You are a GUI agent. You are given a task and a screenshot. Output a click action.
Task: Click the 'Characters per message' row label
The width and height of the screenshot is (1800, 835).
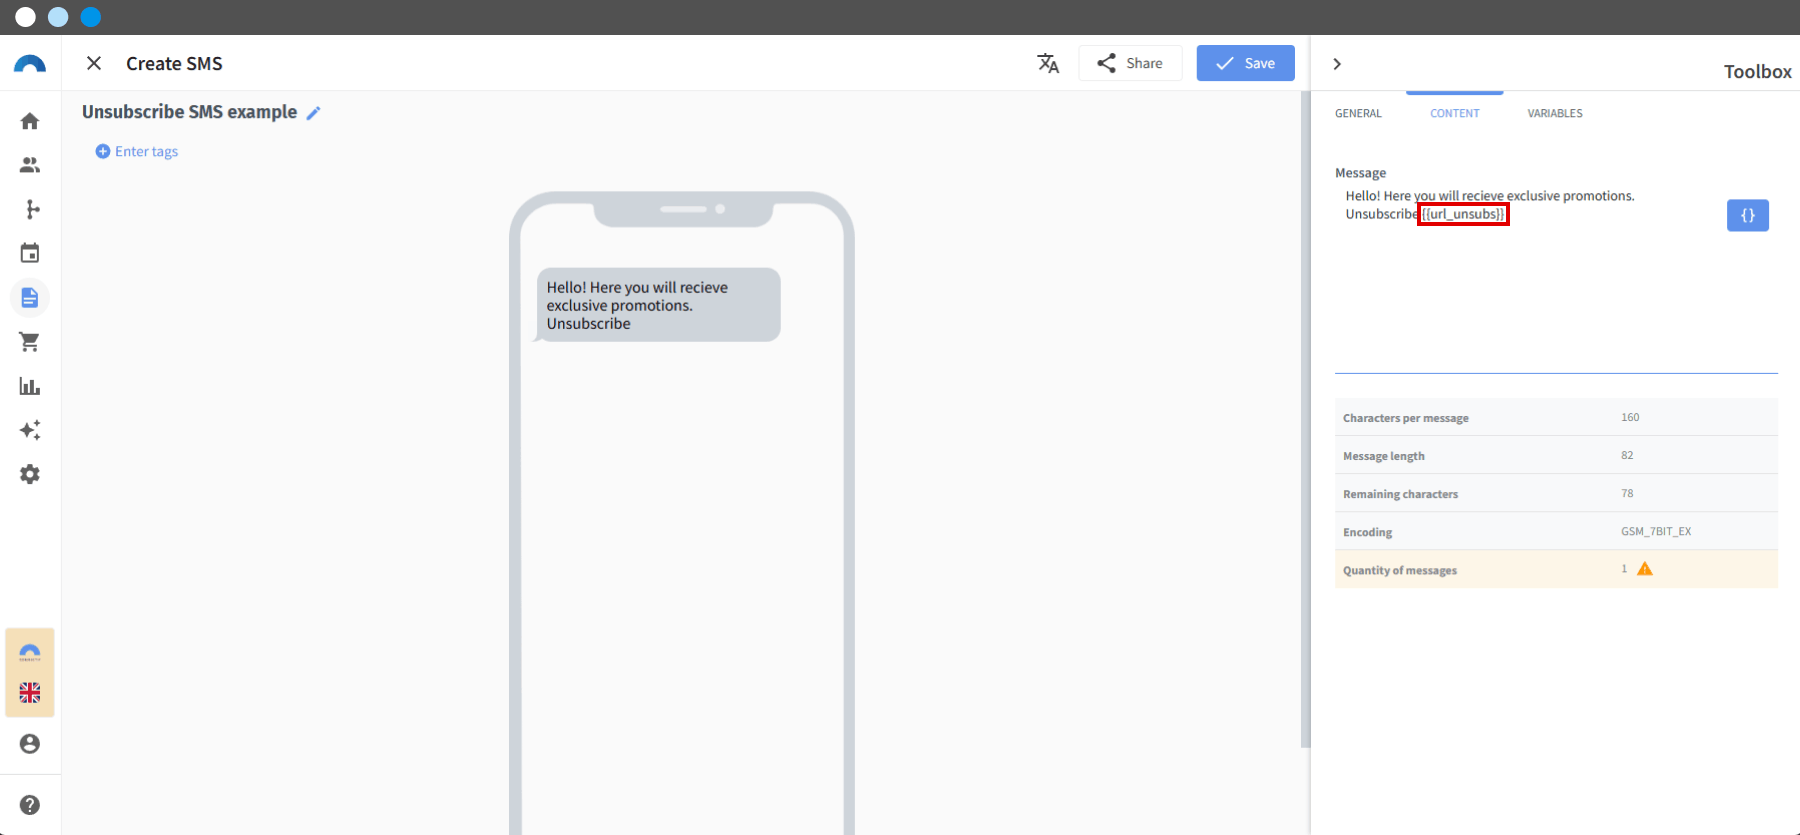(1406, 418)
